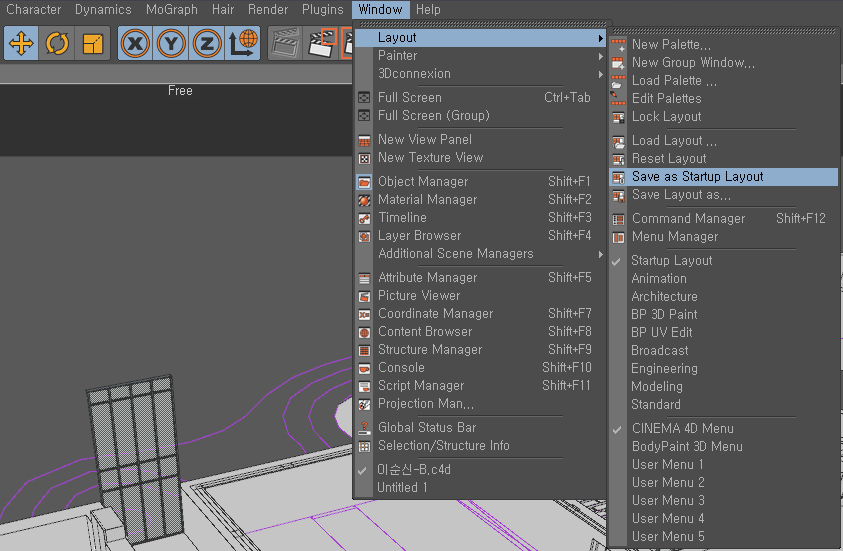843x551 pixels.
Task: Click Content Browser icon
Action: [364, 332]
